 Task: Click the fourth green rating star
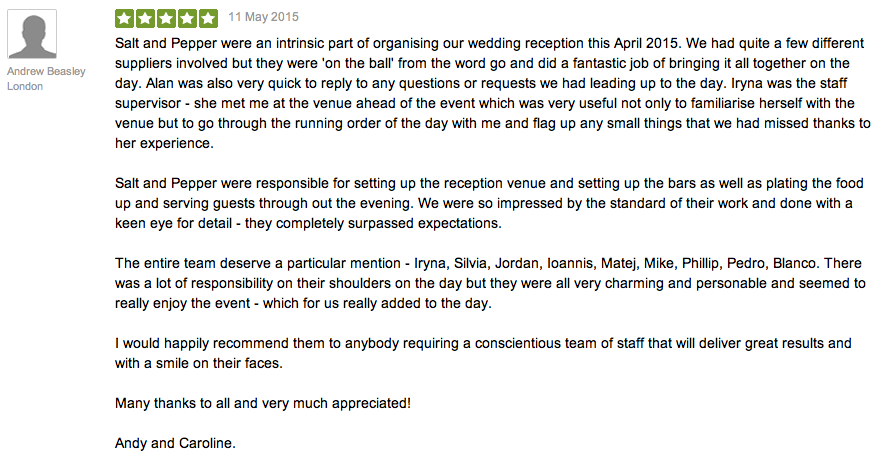point(187,18)
